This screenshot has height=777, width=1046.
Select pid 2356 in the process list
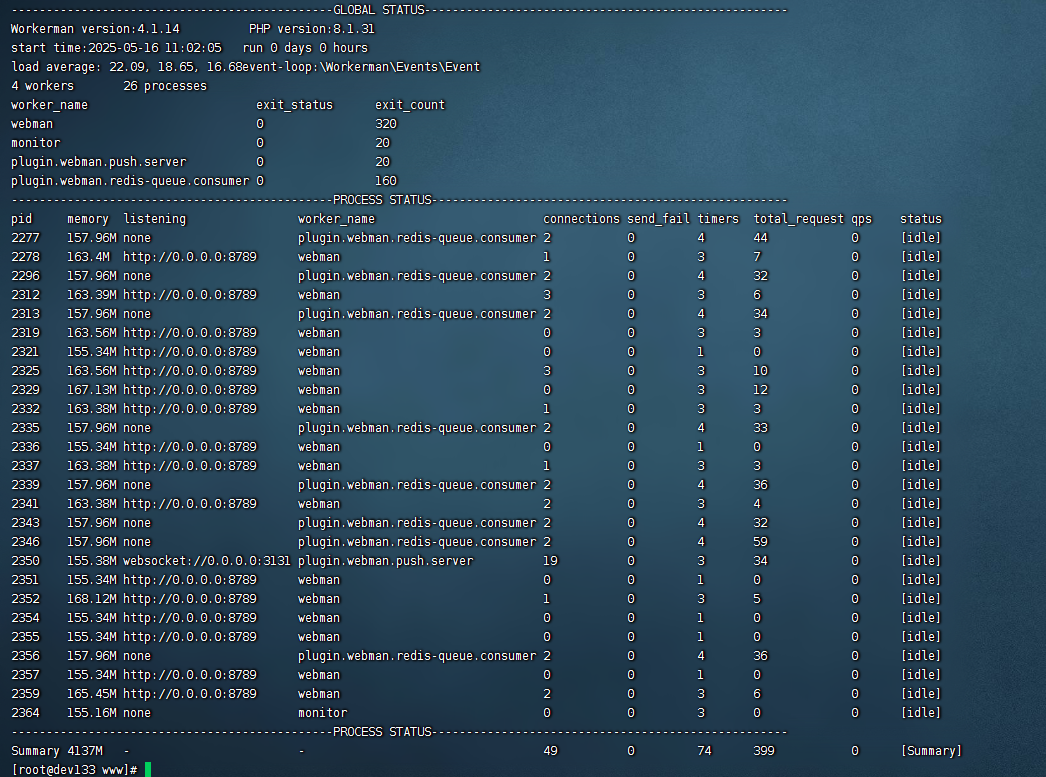pos(25,656)
